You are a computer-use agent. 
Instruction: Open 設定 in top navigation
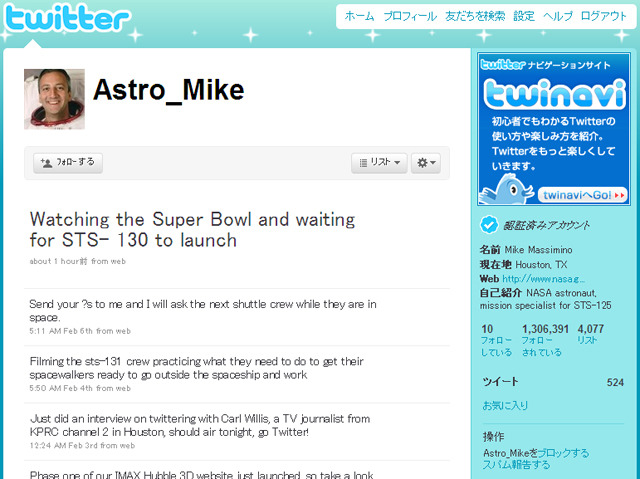pos(524,16)
